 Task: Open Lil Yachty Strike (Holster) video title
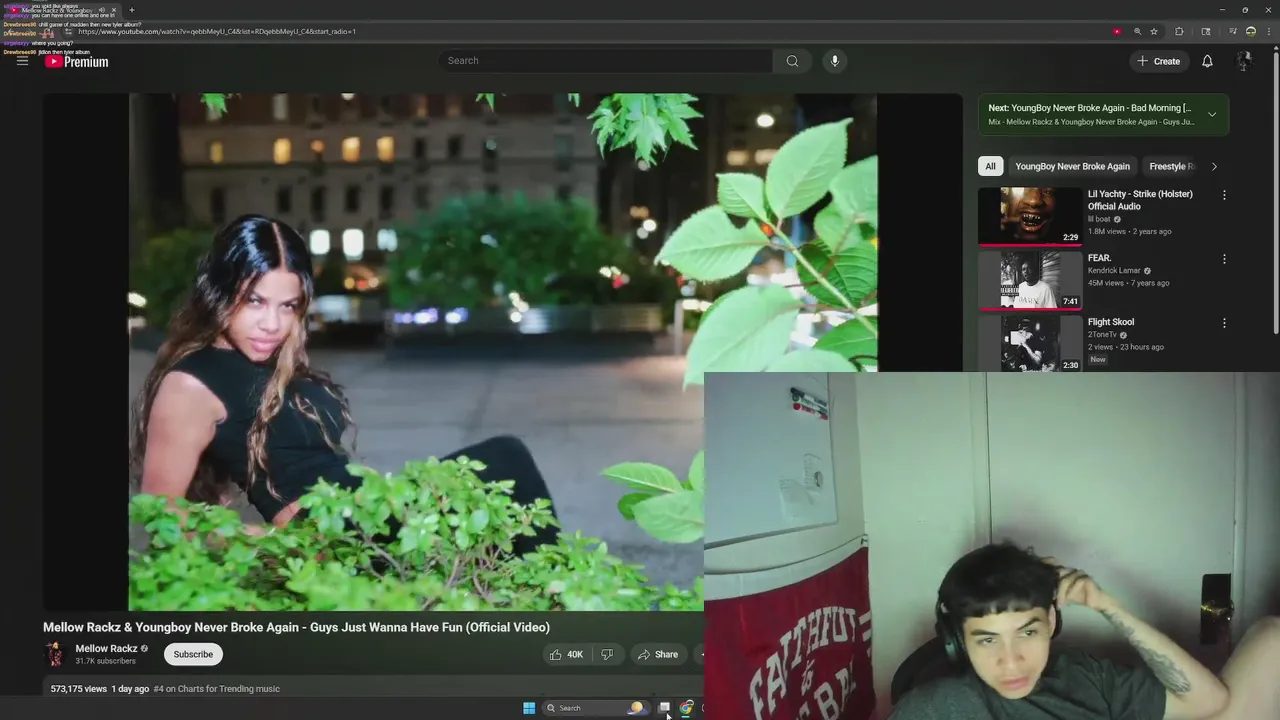(1140, 200)
